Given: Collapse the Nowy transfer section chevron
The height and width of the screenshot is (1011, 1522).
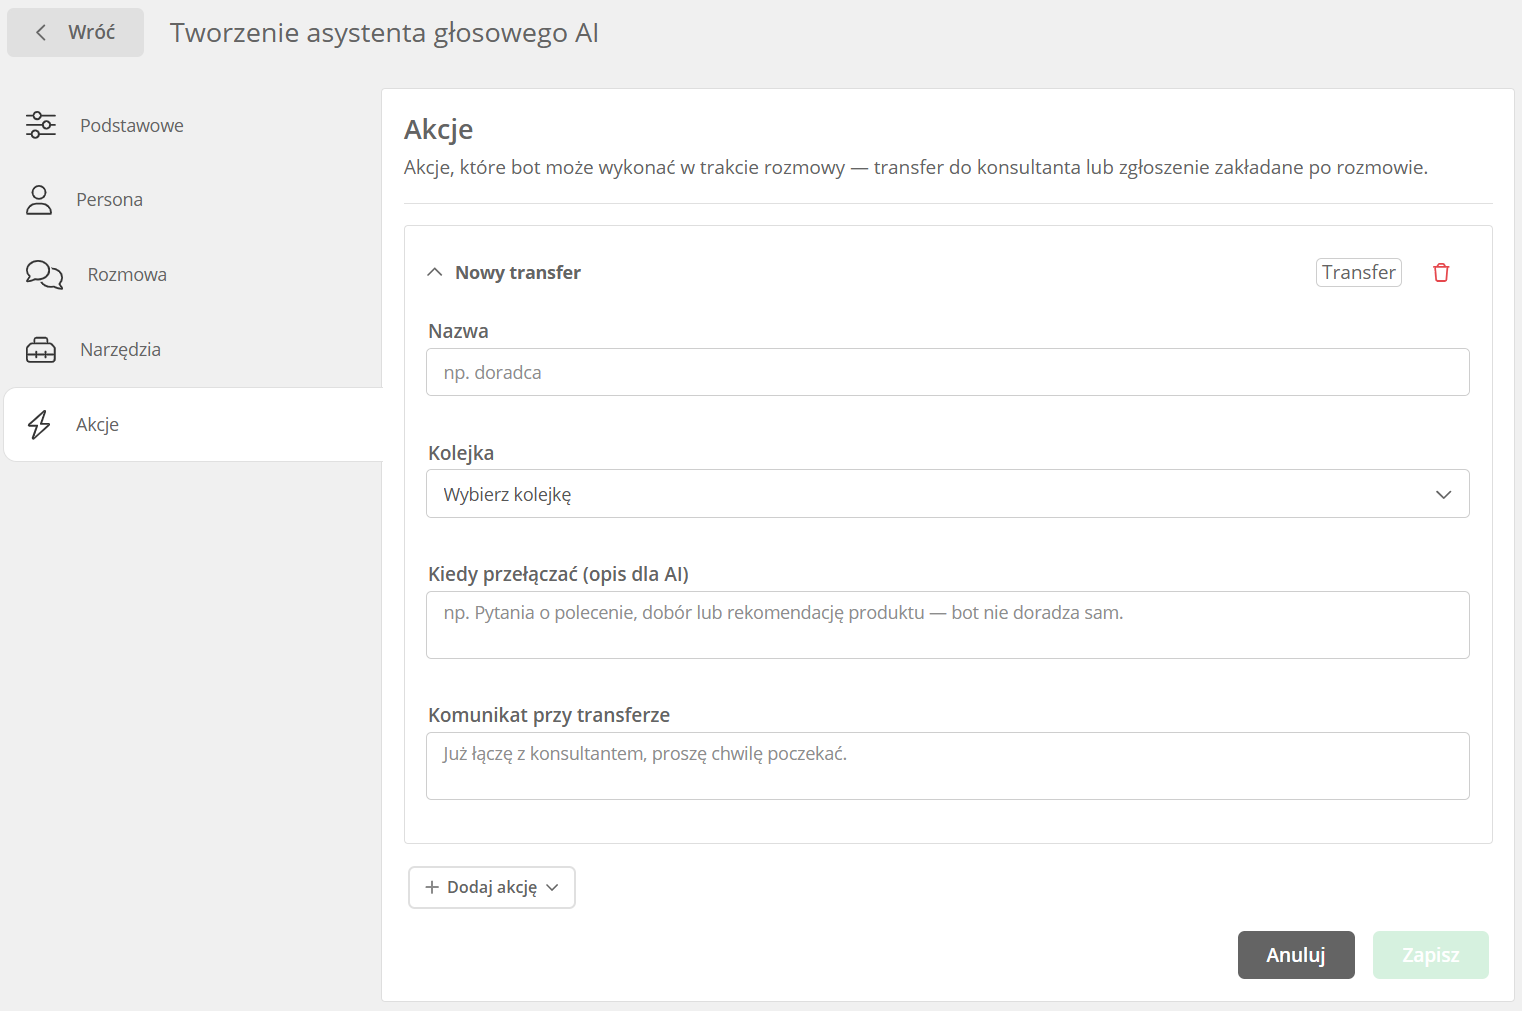Looking at the screenshot, I should tap(435, 272).
